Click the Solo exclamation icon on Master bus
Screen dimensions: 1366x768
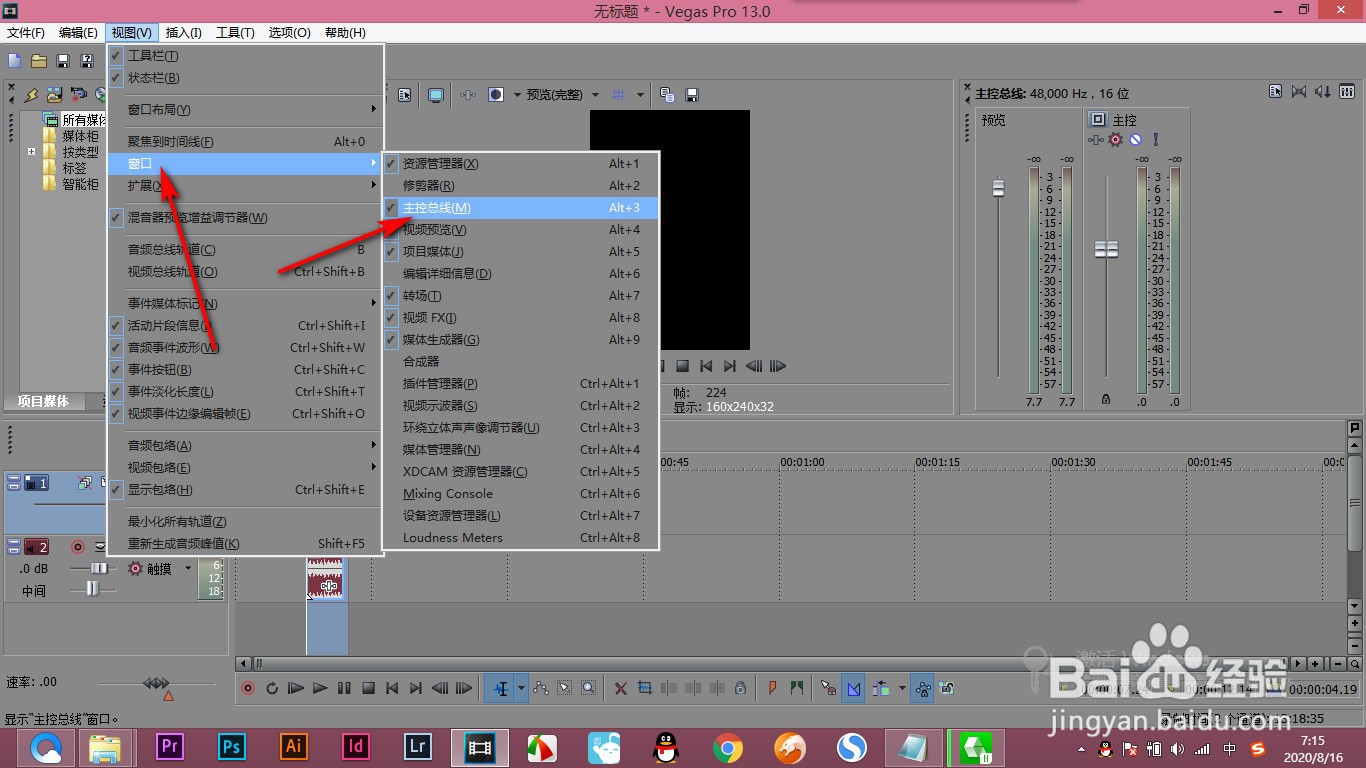pos(1156,139)
